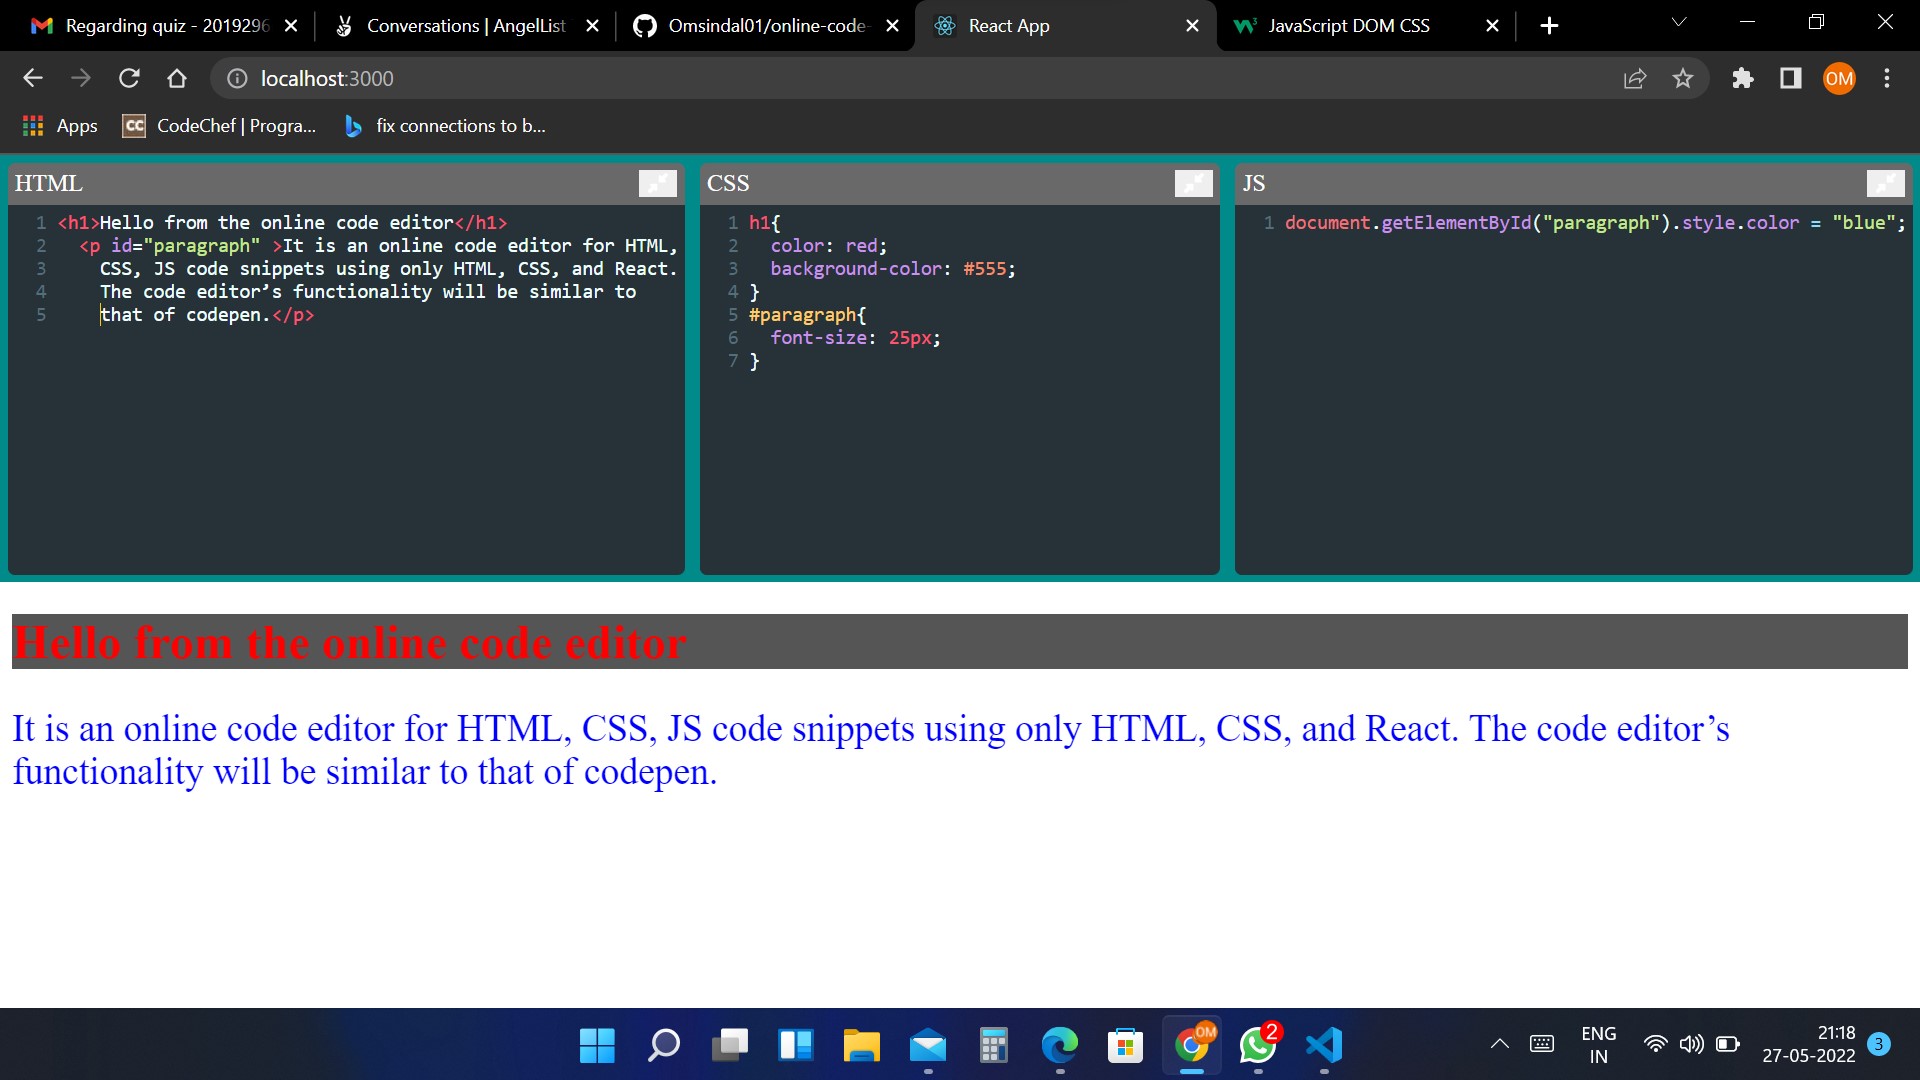Open Task View on taskbar

coord(729,1045)
